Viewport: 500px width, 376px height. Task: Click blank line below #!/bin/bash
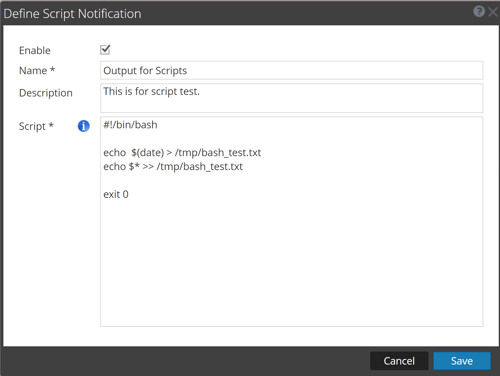click(291, 139)
